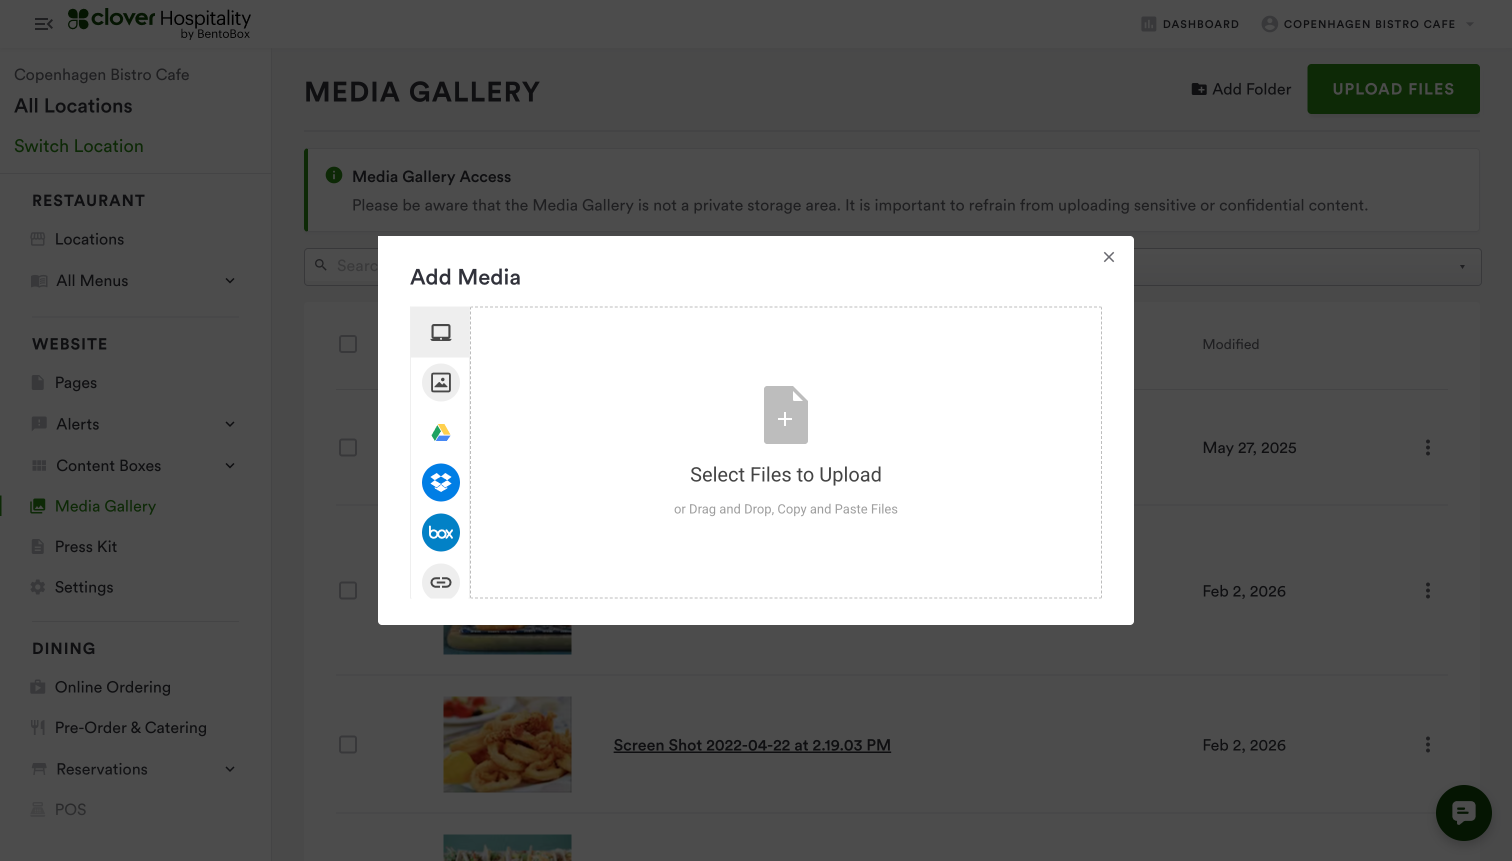The height and width of the screenshot is (861, 1512).
Task: Select the Dropbox source icon
Action: pos(441,483)
